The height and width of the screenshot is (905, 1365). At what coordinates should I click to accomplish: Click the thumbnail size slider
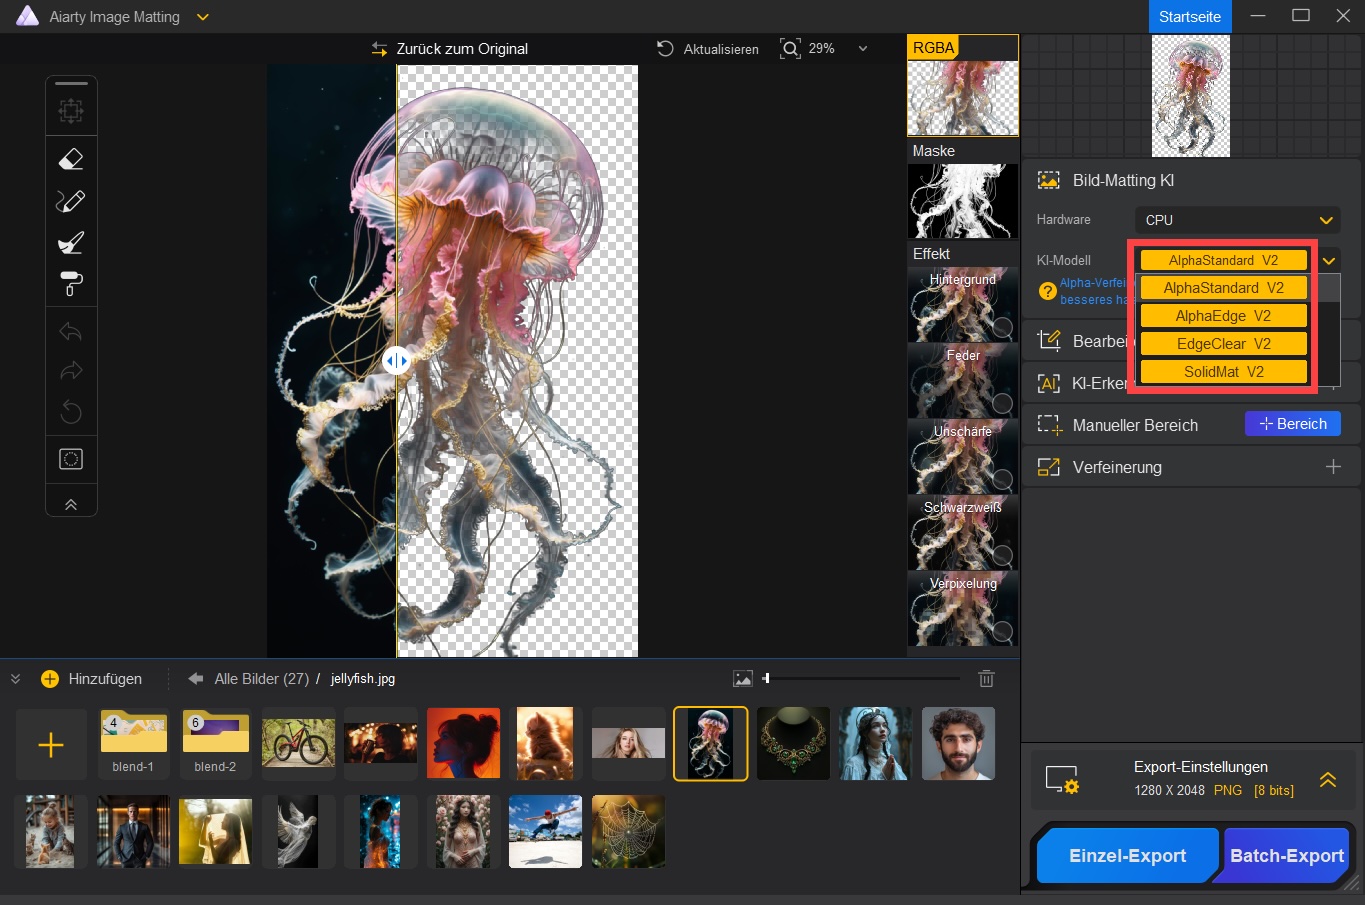tap(766, 679)
